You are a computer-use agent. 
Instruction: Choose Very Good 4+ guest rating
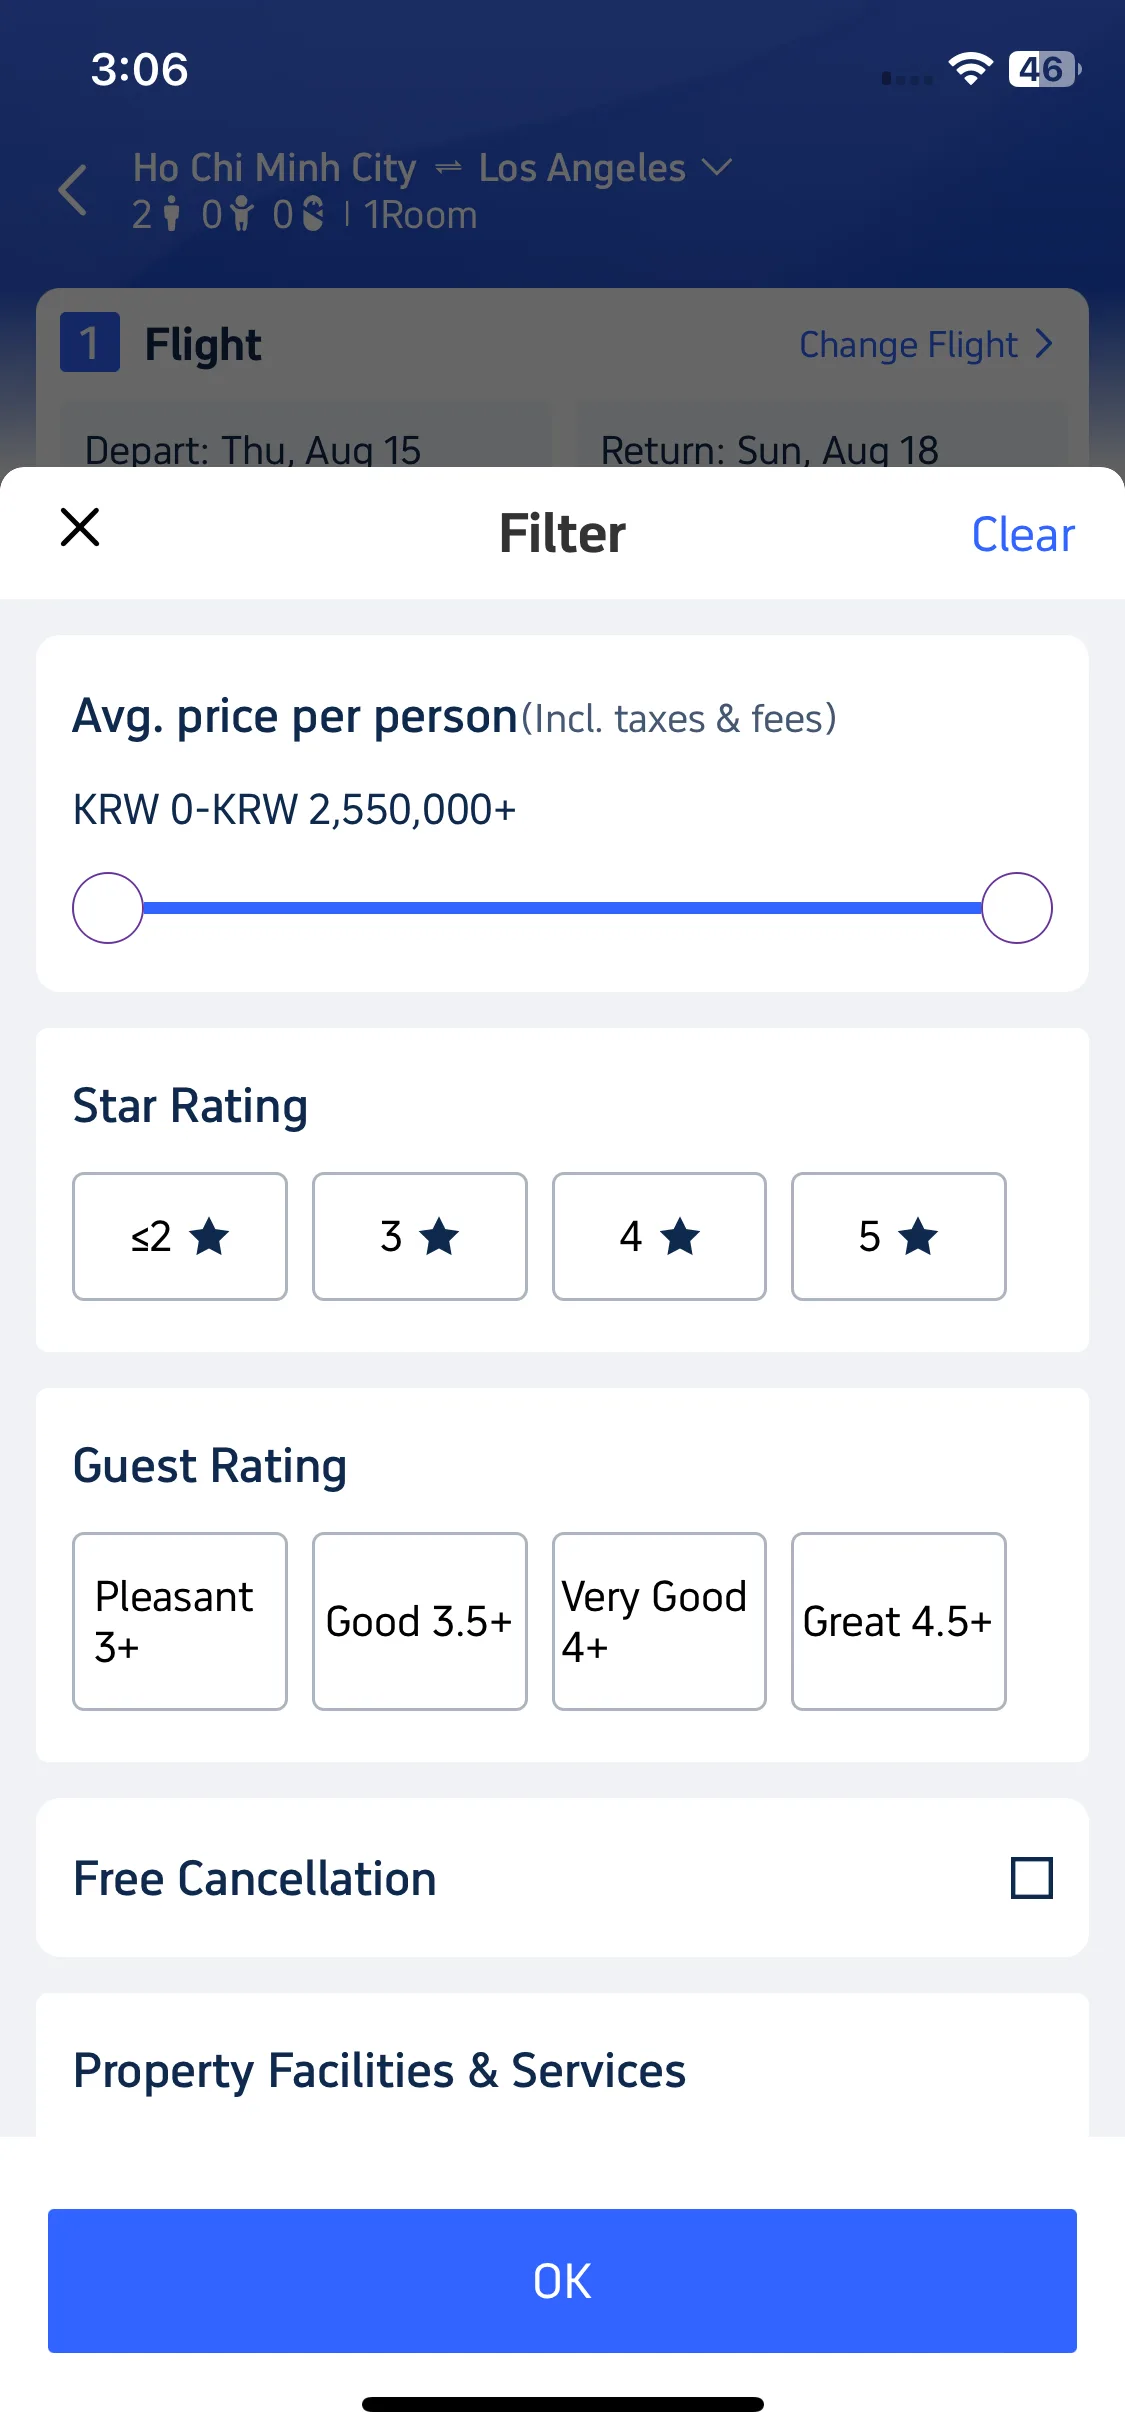click(659, 1621)
